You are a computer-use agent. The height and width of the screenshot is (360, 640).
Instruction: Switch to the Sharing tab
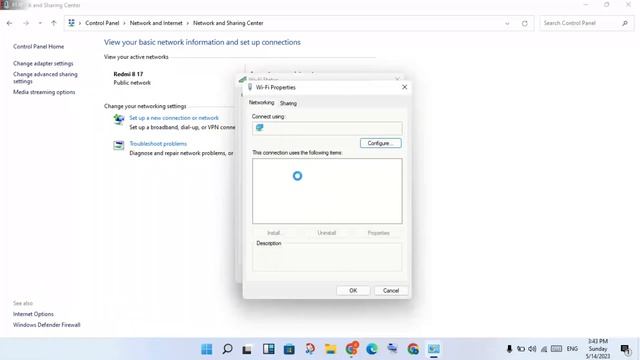(288, 103)
